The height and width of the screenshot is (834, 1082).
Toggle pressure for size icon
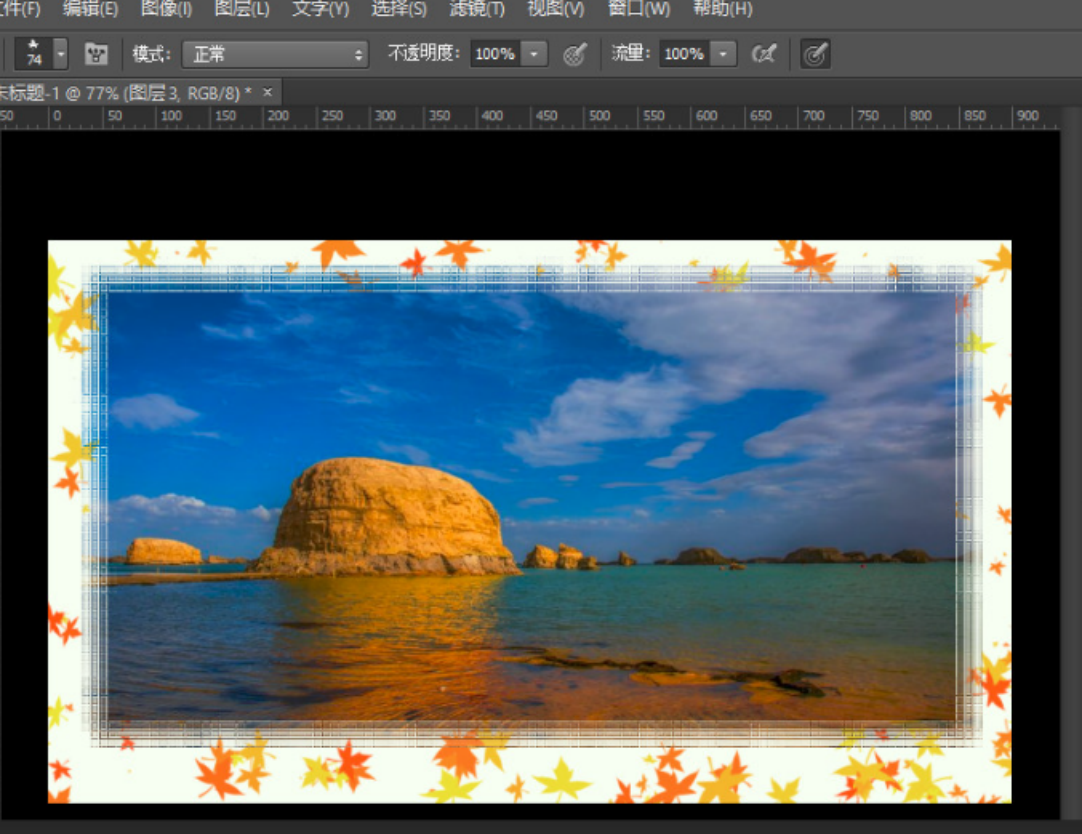(x=815, y=54)
